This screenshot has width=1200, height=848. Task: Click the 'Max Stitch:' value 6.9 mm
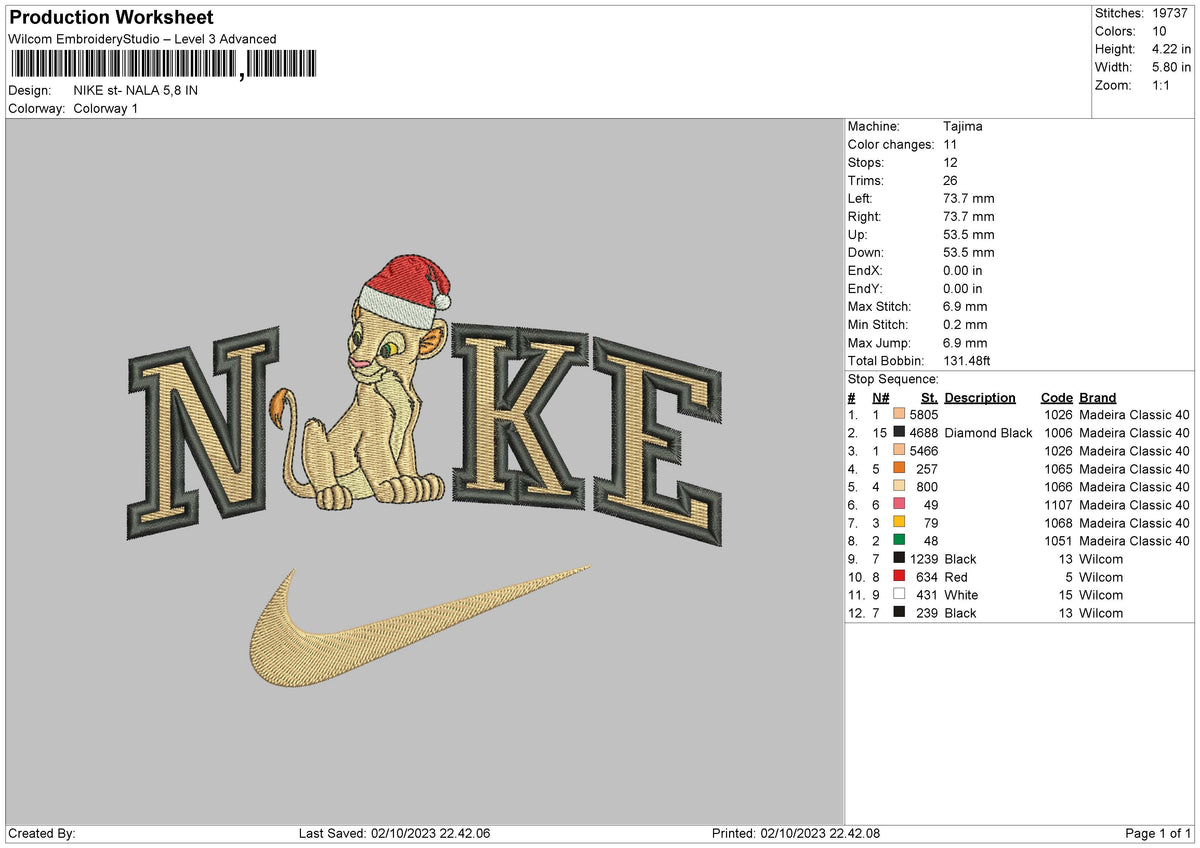point(965,307)
